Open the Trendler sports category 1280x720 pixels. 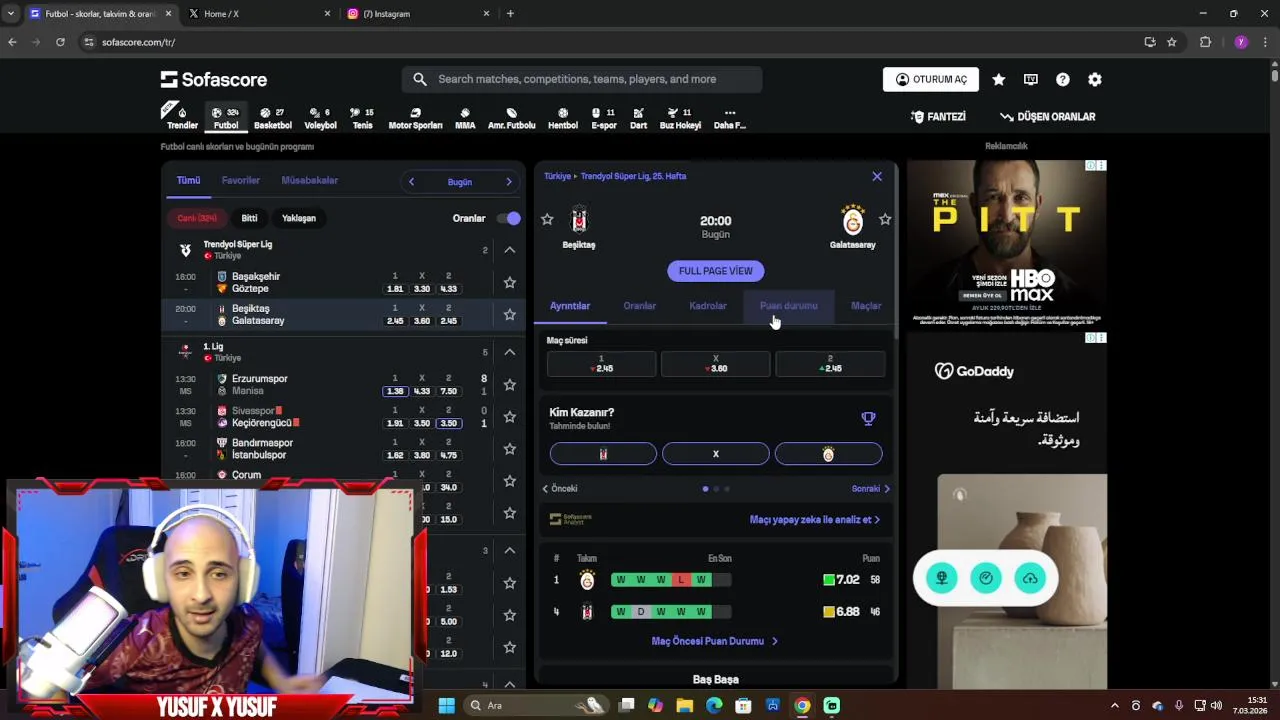[x=181, y=117]
